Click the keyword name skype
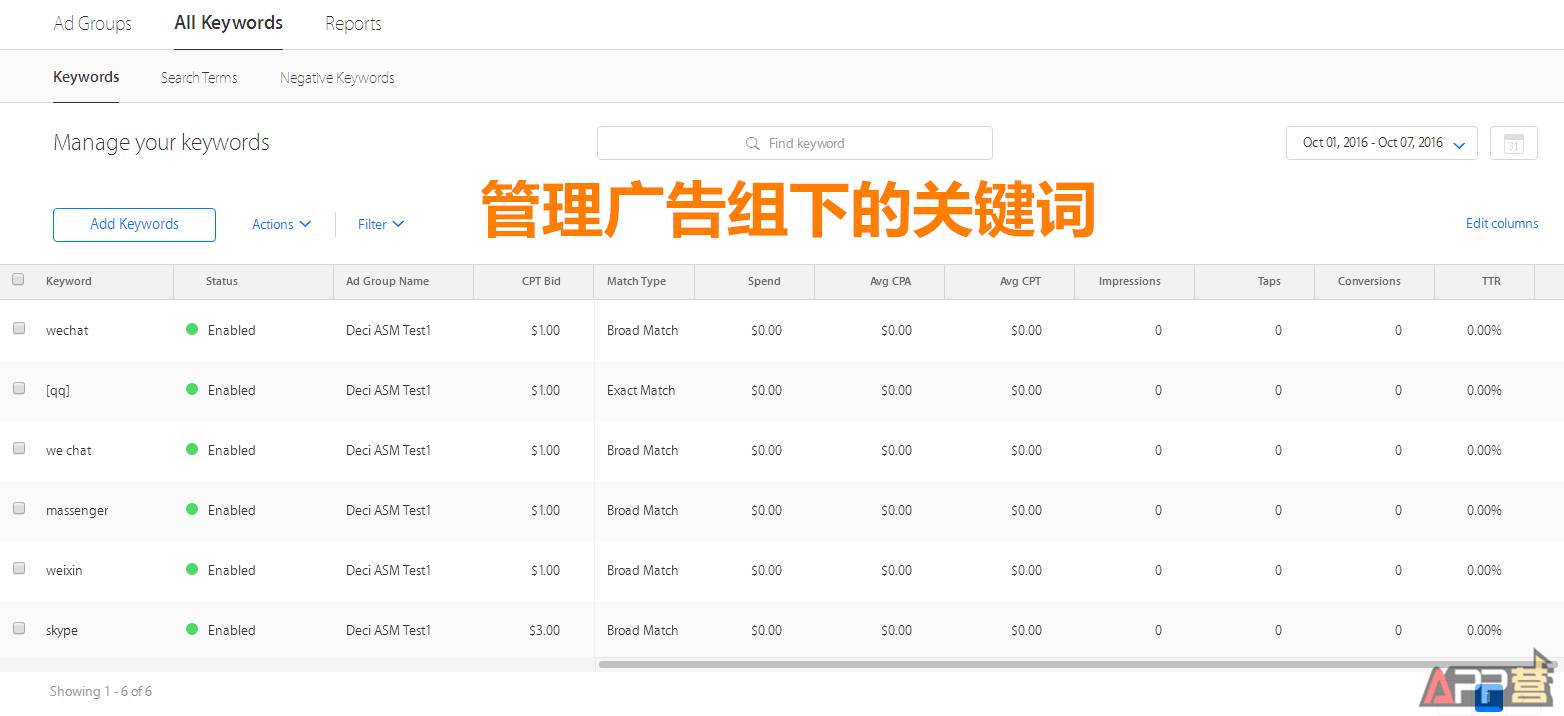1564x716 pixels. tap(61, 630)
